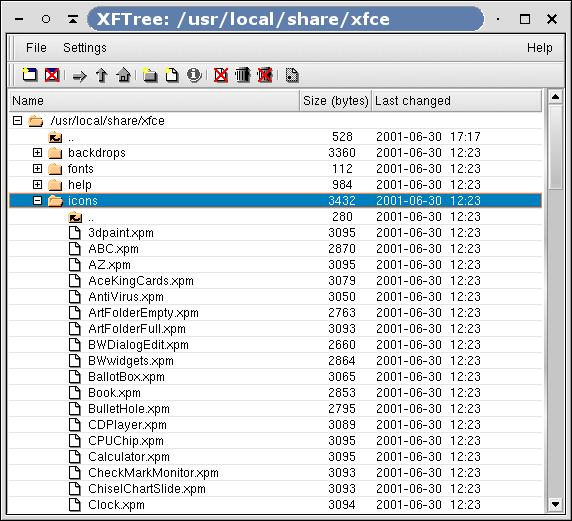Create a new file using the toolbar icon
The height and width of the screenshot is (521, 572).
pos(171,75)
